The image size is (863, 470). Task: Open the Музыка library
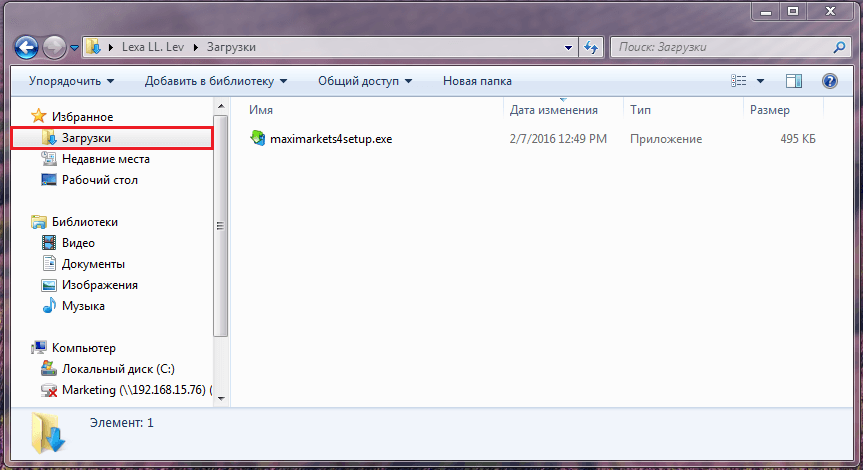pyautogui.click(x=83, y=306)
